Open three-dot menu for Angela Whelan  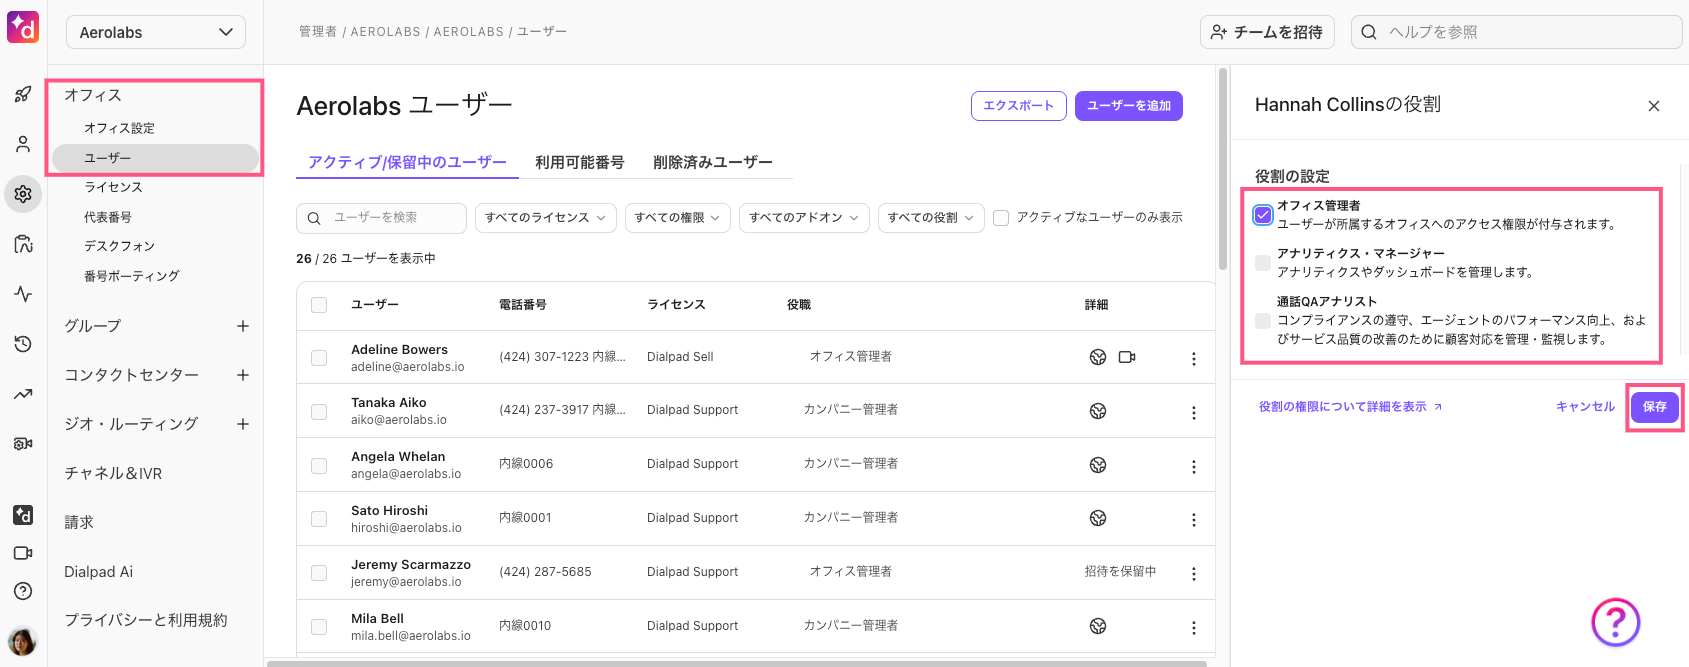[x=1193, y=466]
